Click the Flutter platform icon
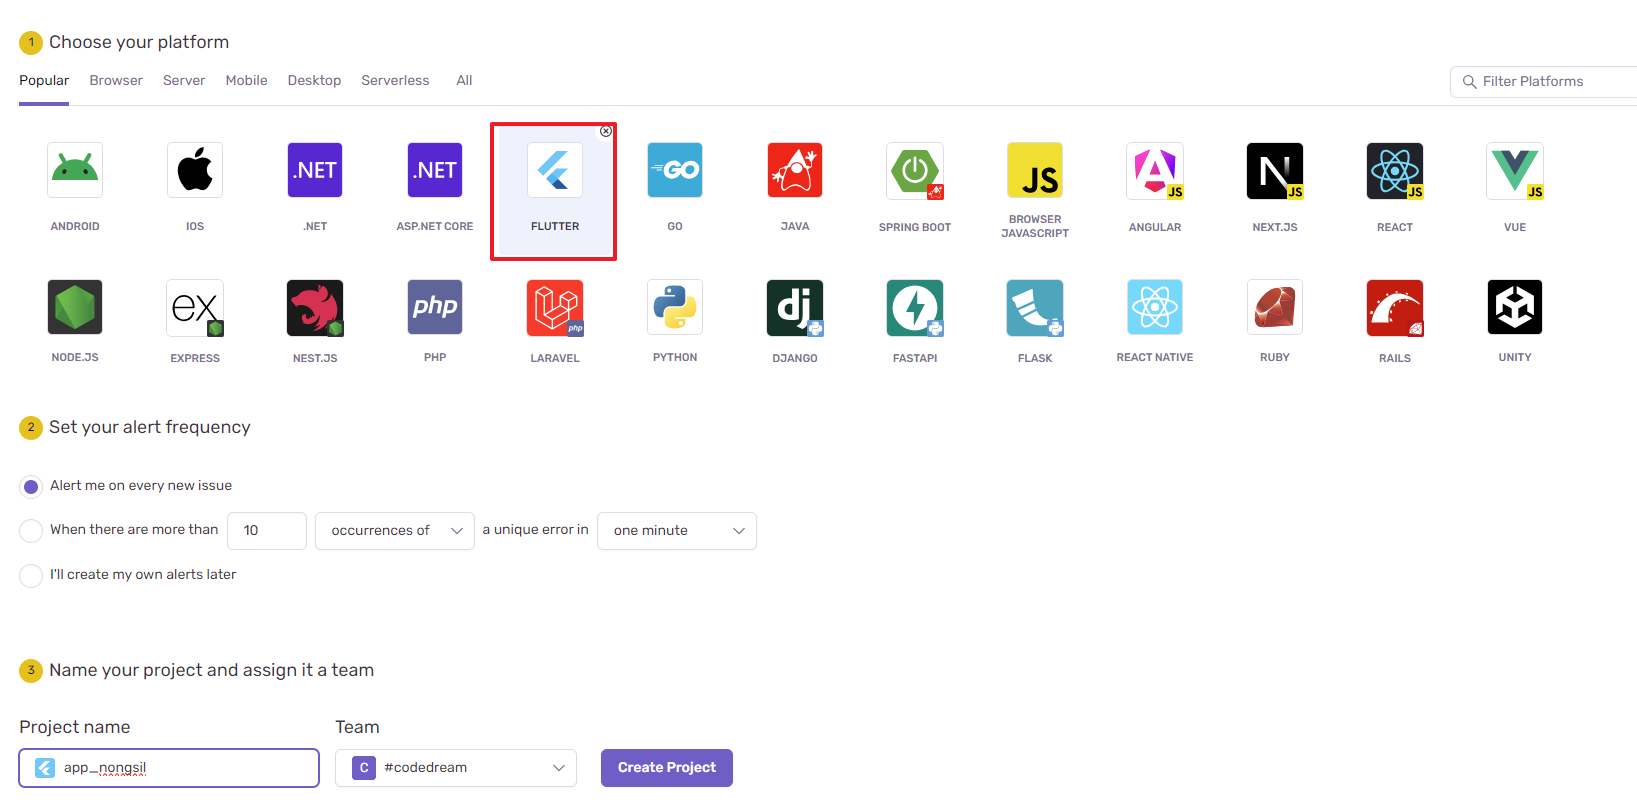1637x805 pixels. [x=555, y=170]
